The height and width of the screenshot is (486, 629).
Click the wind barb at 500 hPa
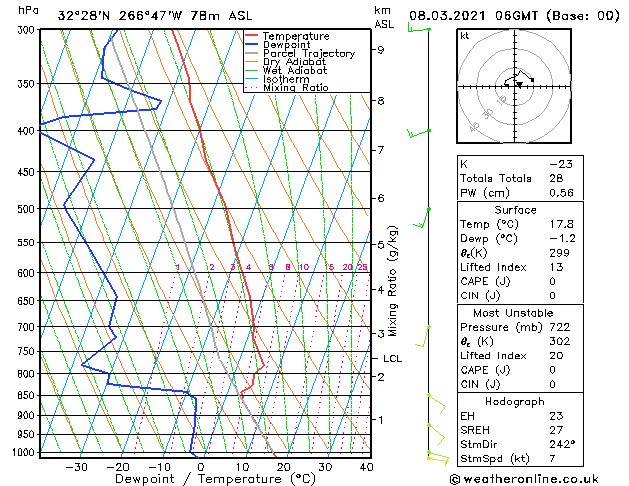pyautogui.click(x=422, y=218)
